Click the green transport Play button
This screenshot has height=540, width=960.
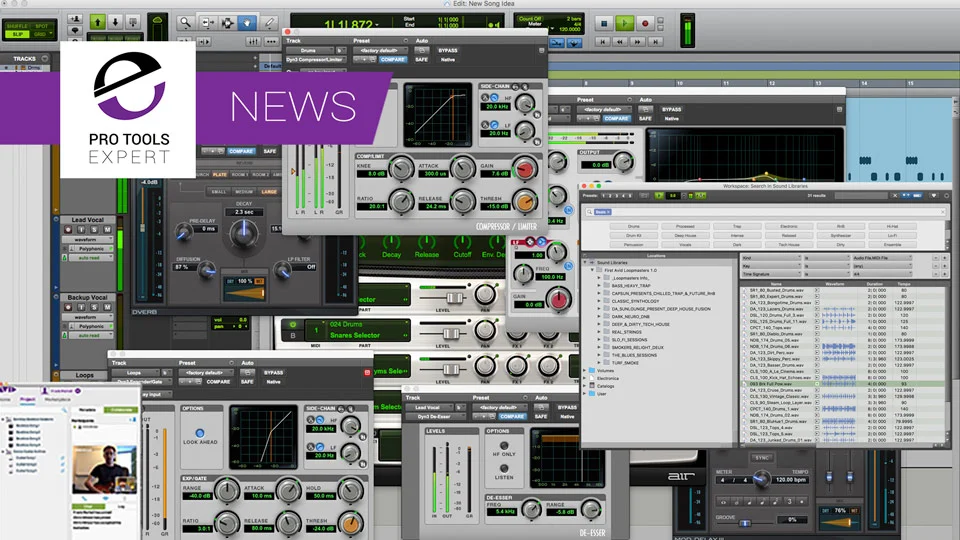tap(624, 23)
